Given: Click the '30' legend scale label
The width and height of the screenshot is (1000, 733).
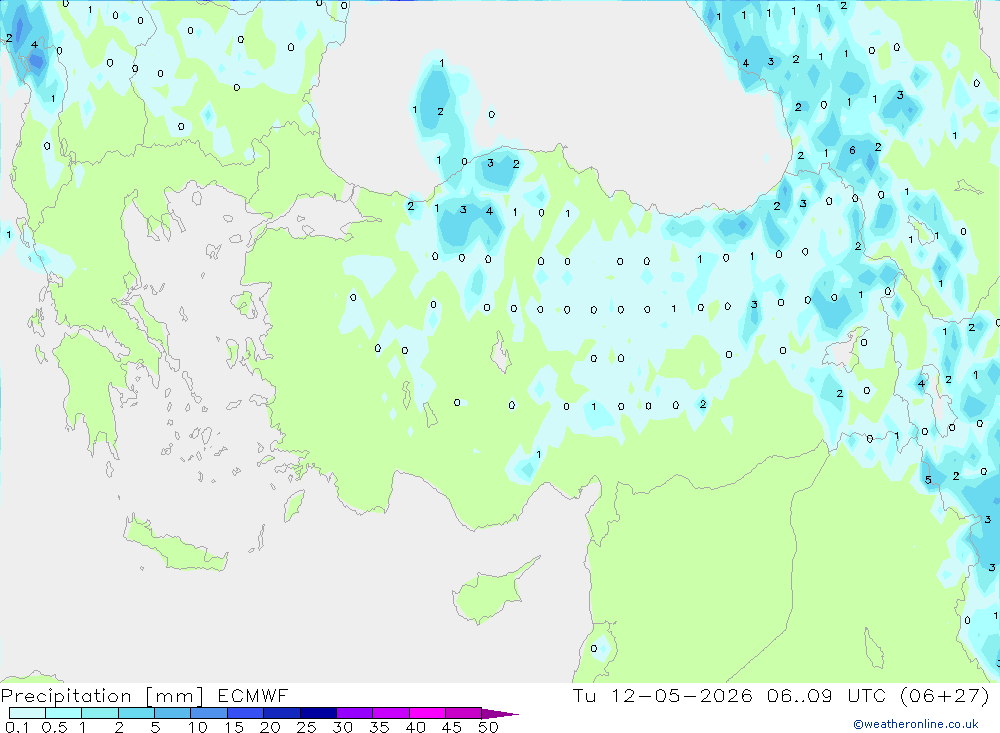Looking at the screenshot, I should (x=342, y=727).
